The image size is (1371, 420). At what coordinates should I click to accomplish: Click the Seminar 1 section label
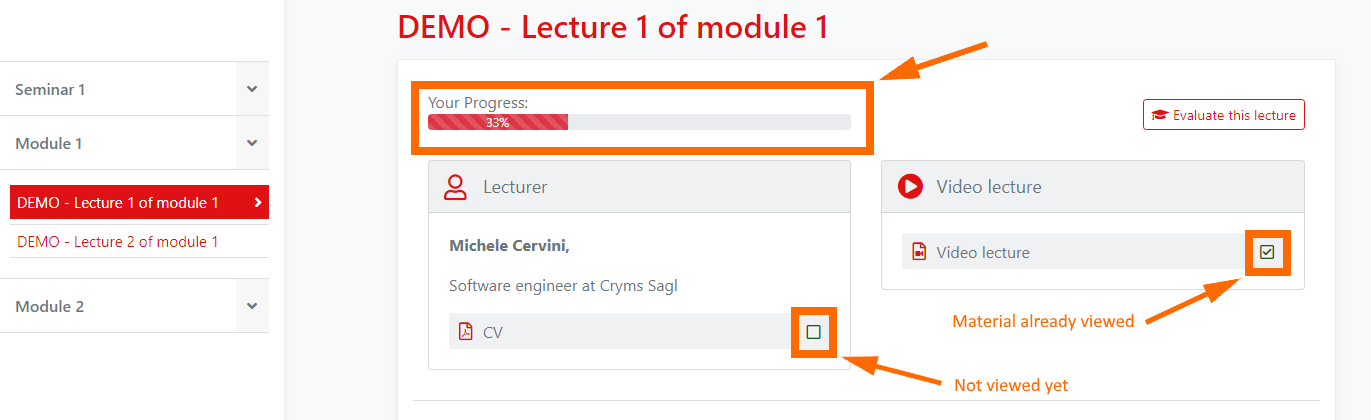point(50,89)
